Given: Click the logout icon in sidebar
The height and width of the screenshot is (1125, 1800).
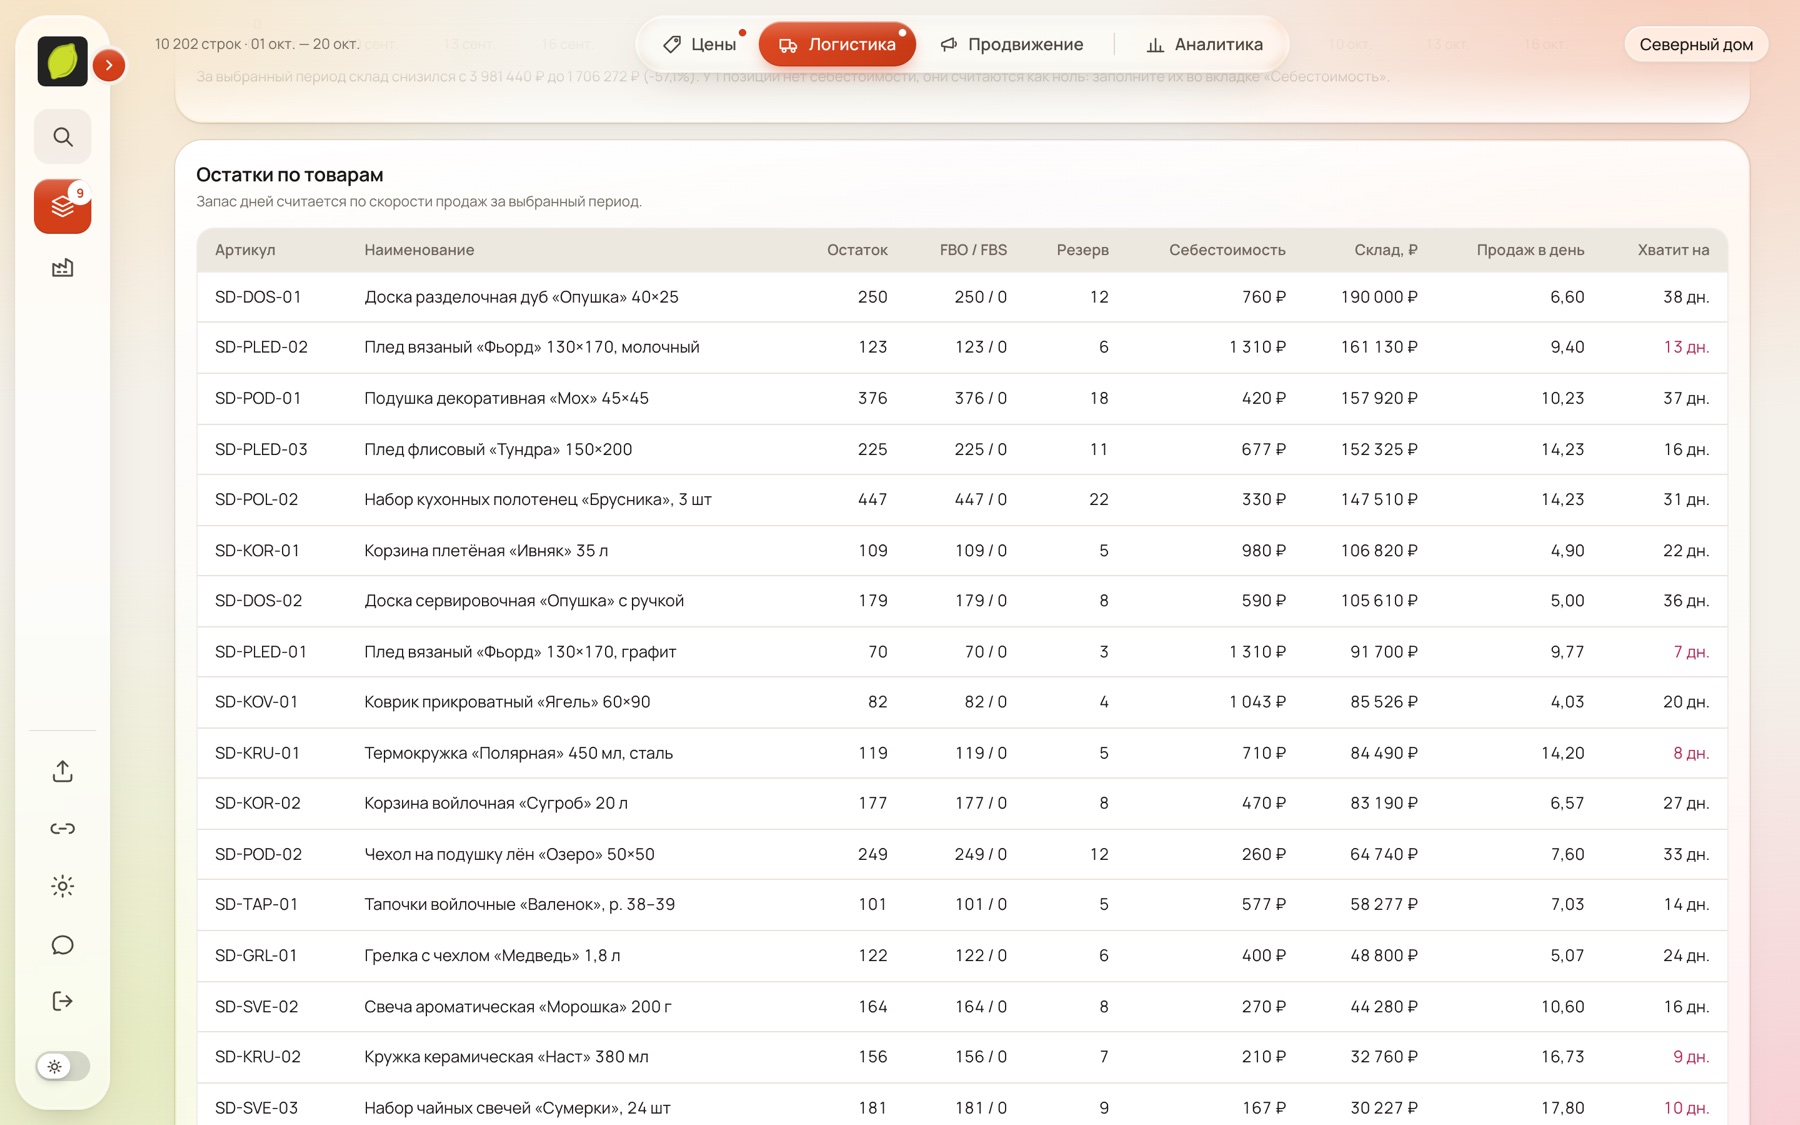Looking at the screenshot, I should tap(62, 1001).
